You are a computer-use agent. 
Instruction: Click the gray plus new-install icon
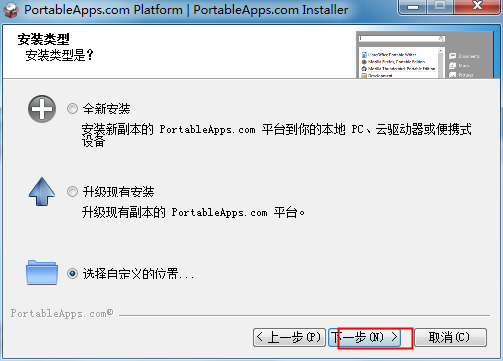[x=42, y=109]
